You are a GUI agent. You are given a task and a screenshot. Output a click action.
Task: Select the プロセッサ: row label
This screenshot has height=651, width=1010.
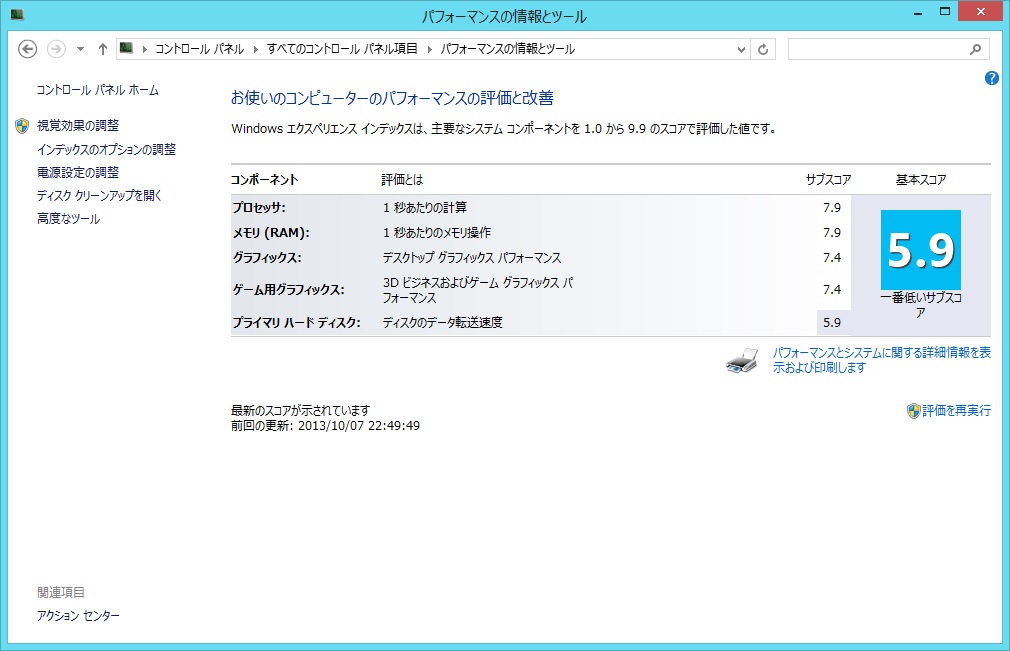tap(259, 208)
